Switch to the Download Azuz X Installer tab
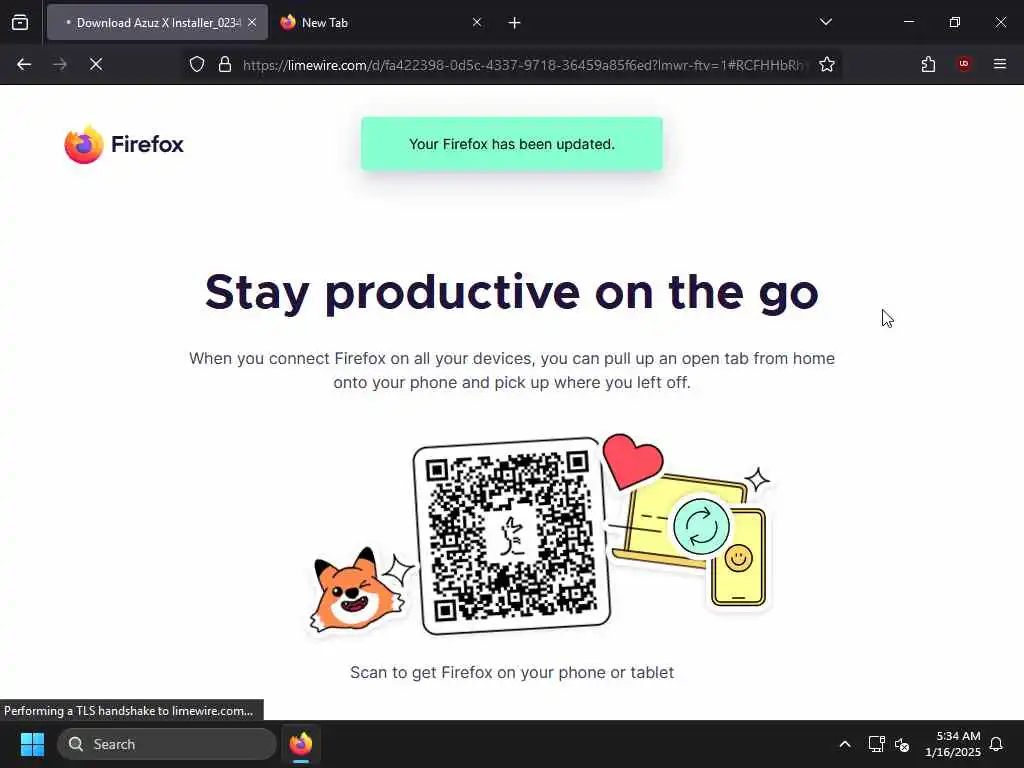The height and width of the screenshot is (768, 1024). pyautogui.click(x=157, y=23)
